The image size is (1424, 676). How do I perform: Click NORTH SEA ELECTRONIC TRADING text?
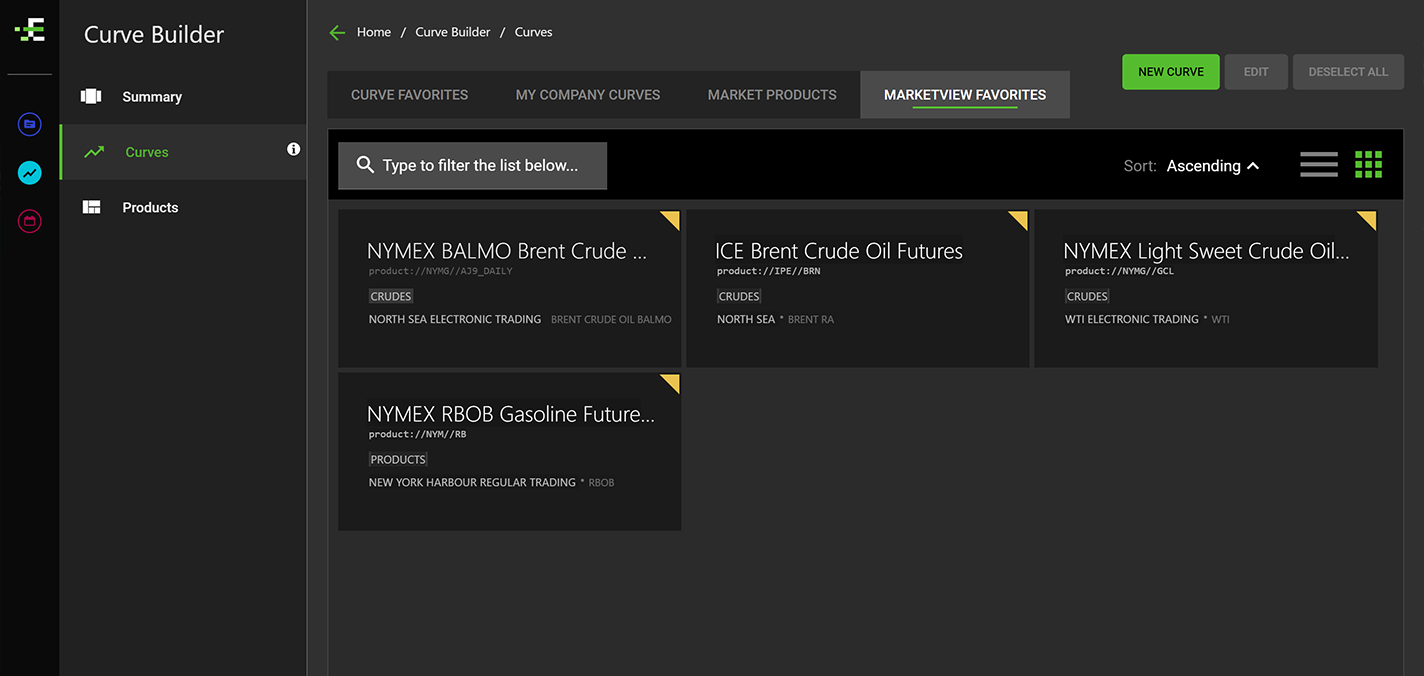pyautogui.click(x=455, y=319)
